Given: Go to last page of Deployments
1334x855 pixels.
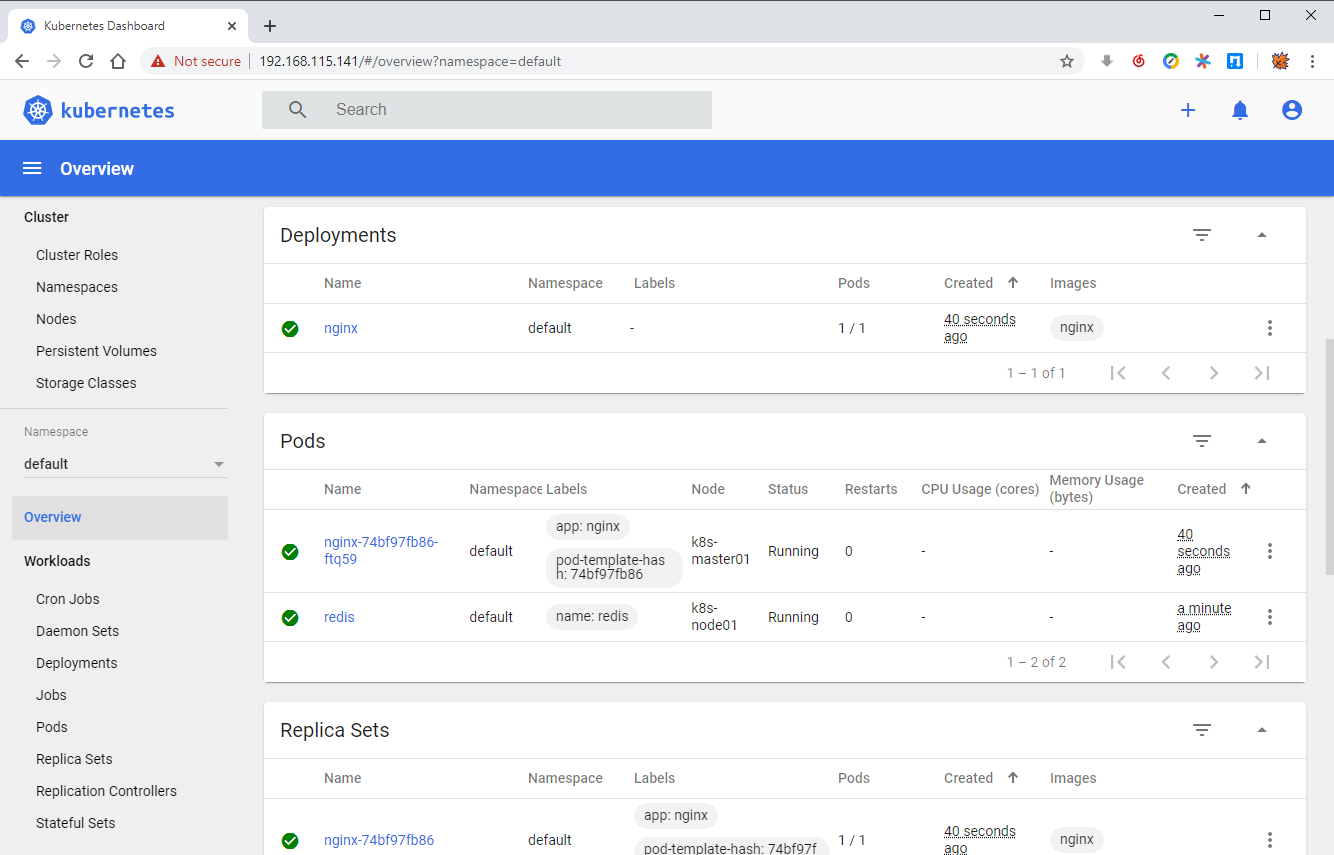Looking at the screenshot, I should [x=1262, y=373].
